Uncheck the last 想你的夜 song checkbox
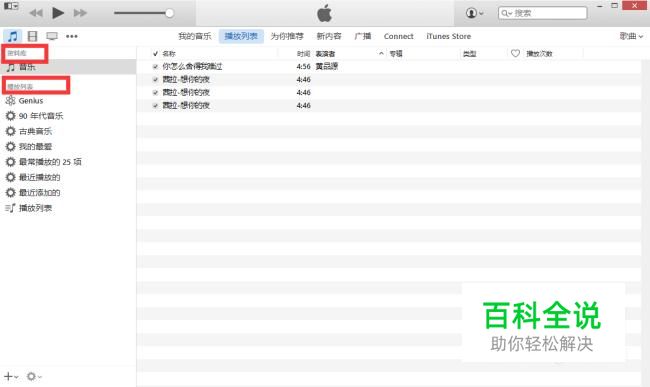The height and width of the screenshot is (387, 650). tap(155, 106)
